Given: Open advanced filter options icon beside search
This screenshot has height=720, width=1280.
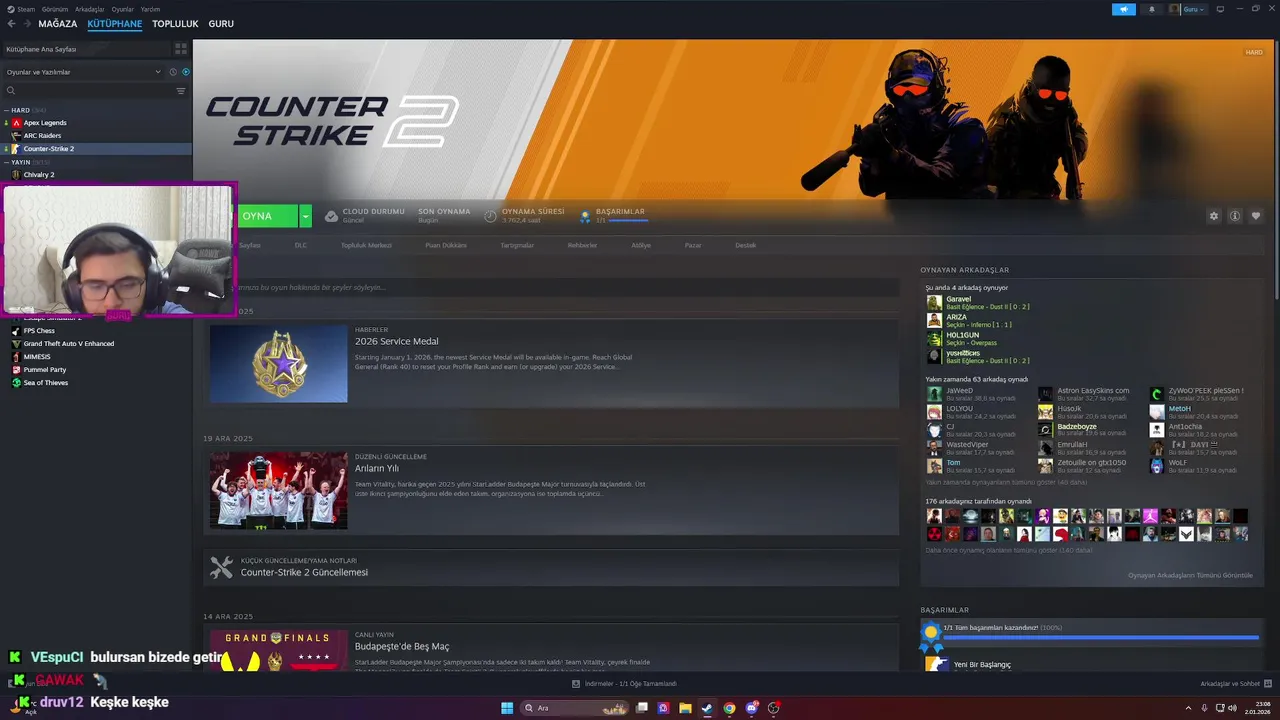Looking at the screenshot, I should pyautogui.click(x=181, y=91).
